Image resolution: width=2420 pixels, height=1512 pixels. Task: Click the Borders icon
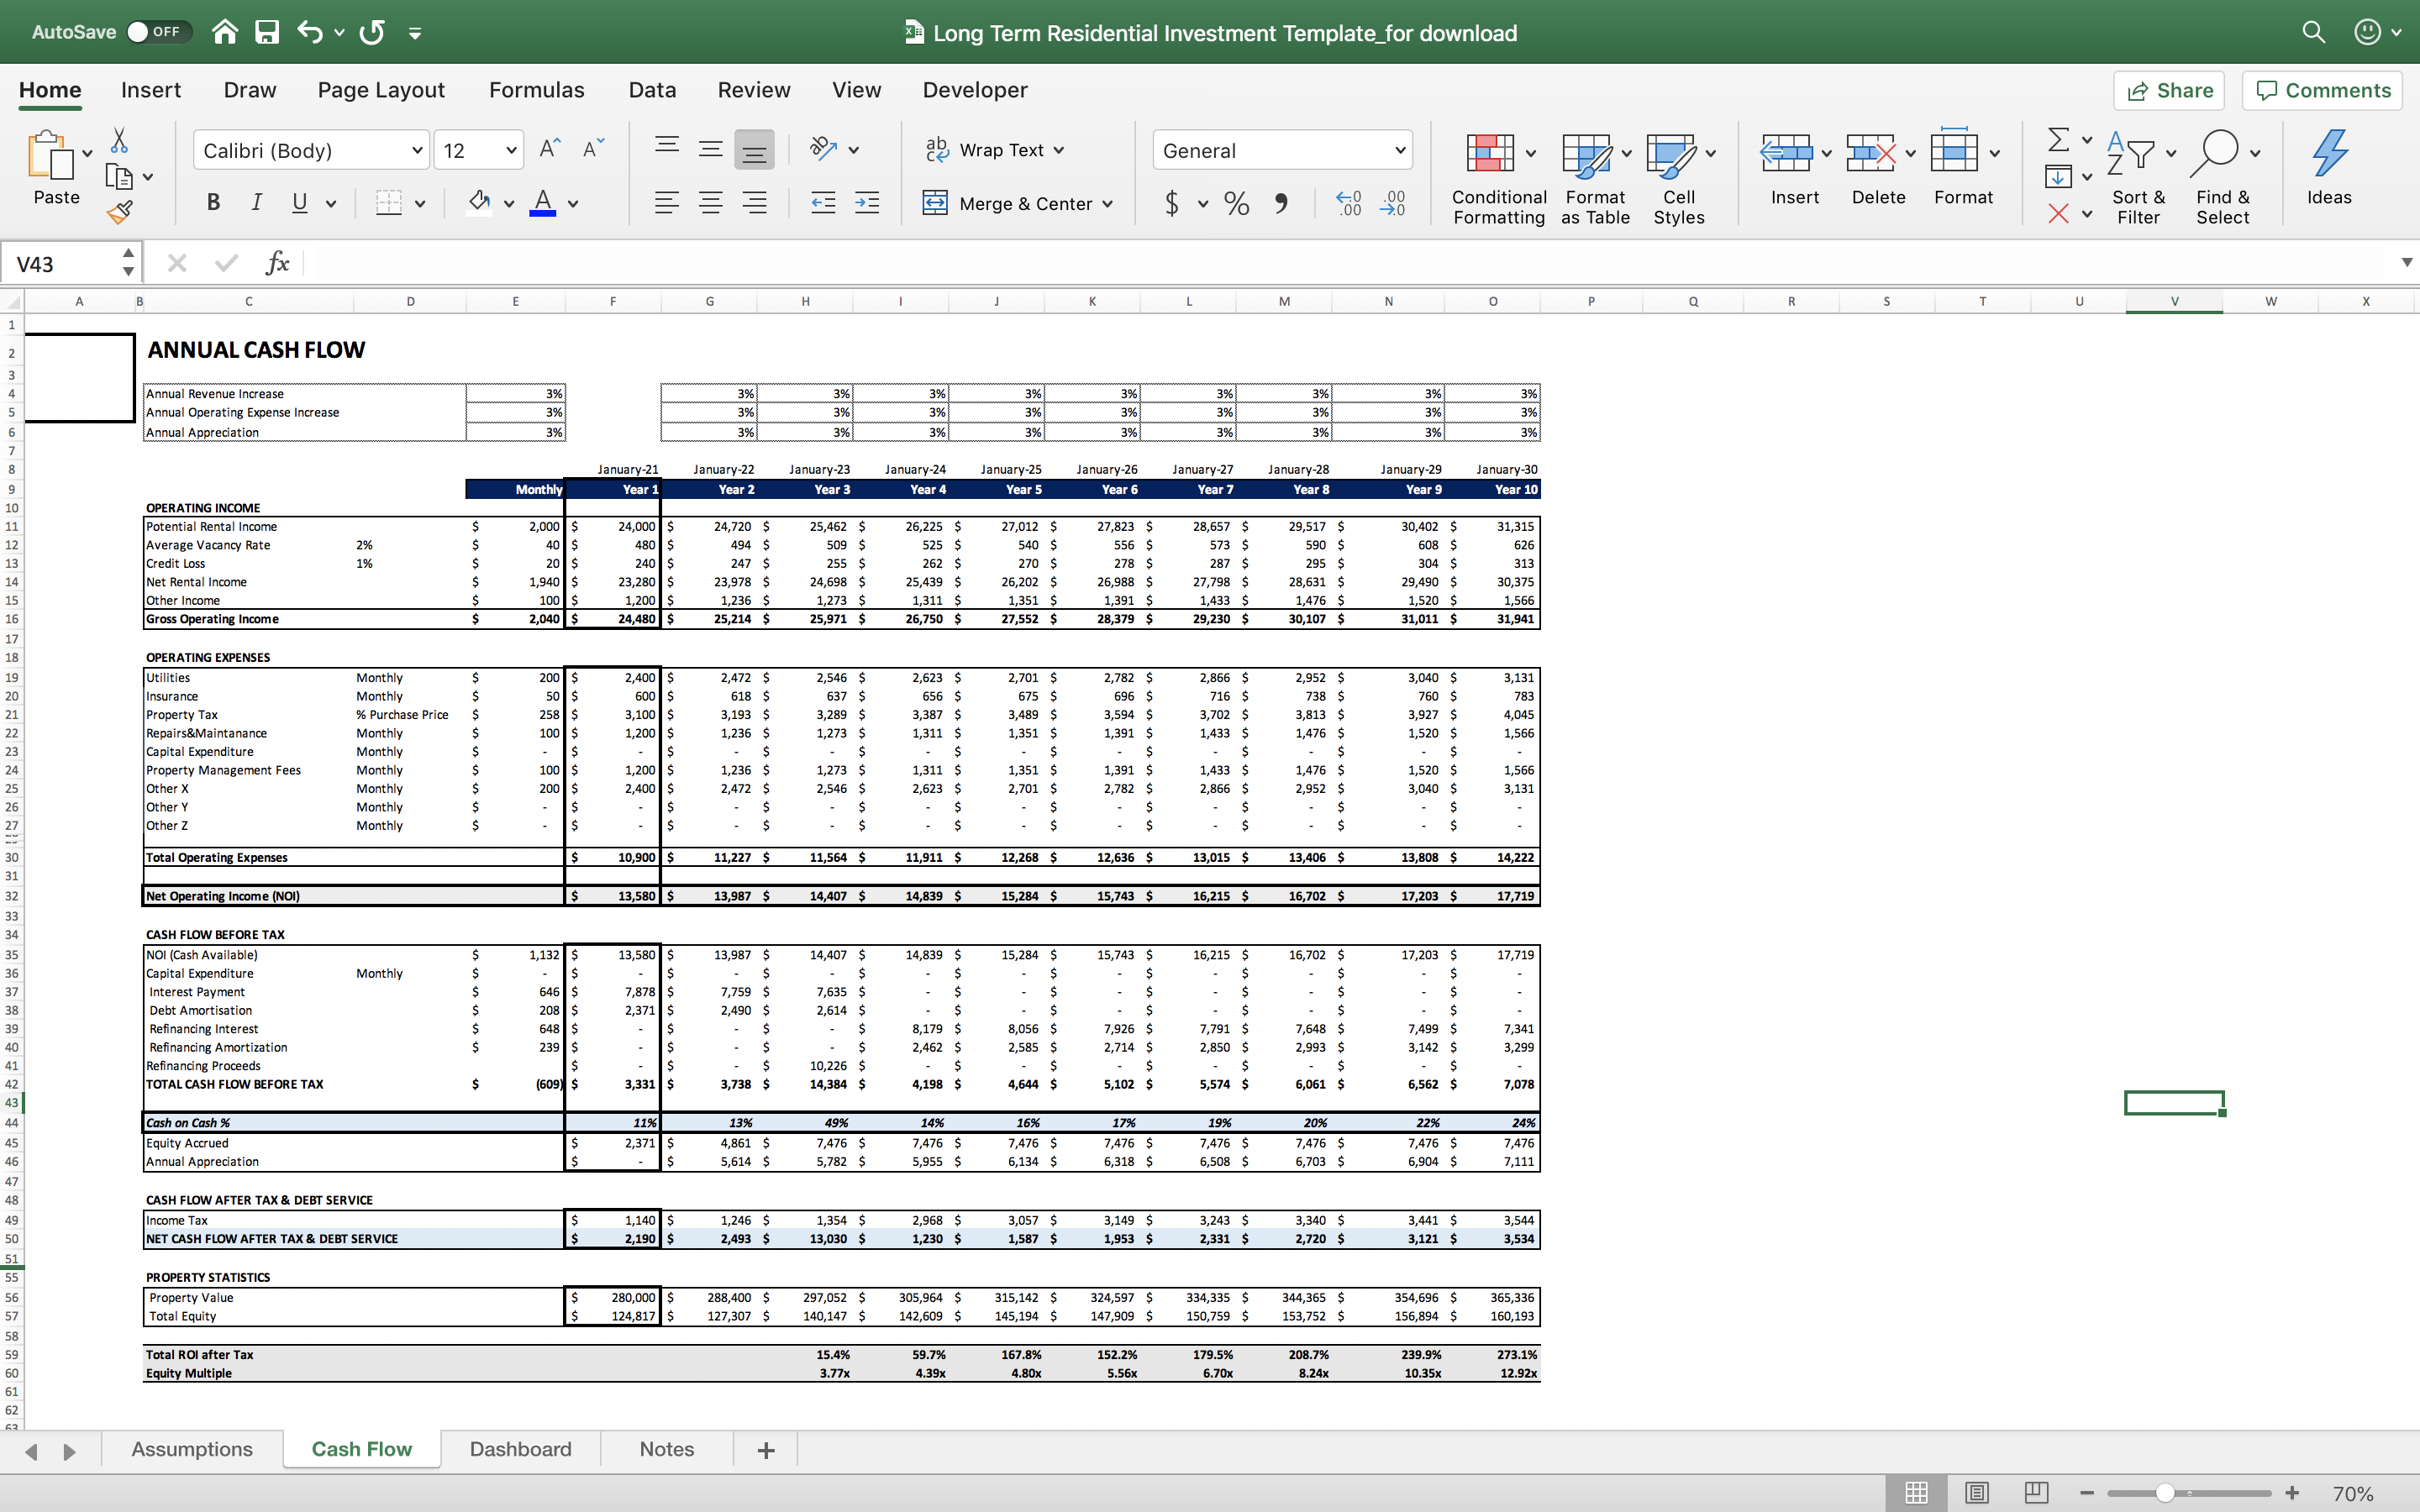pyautogui.click(x=389, y=203)
